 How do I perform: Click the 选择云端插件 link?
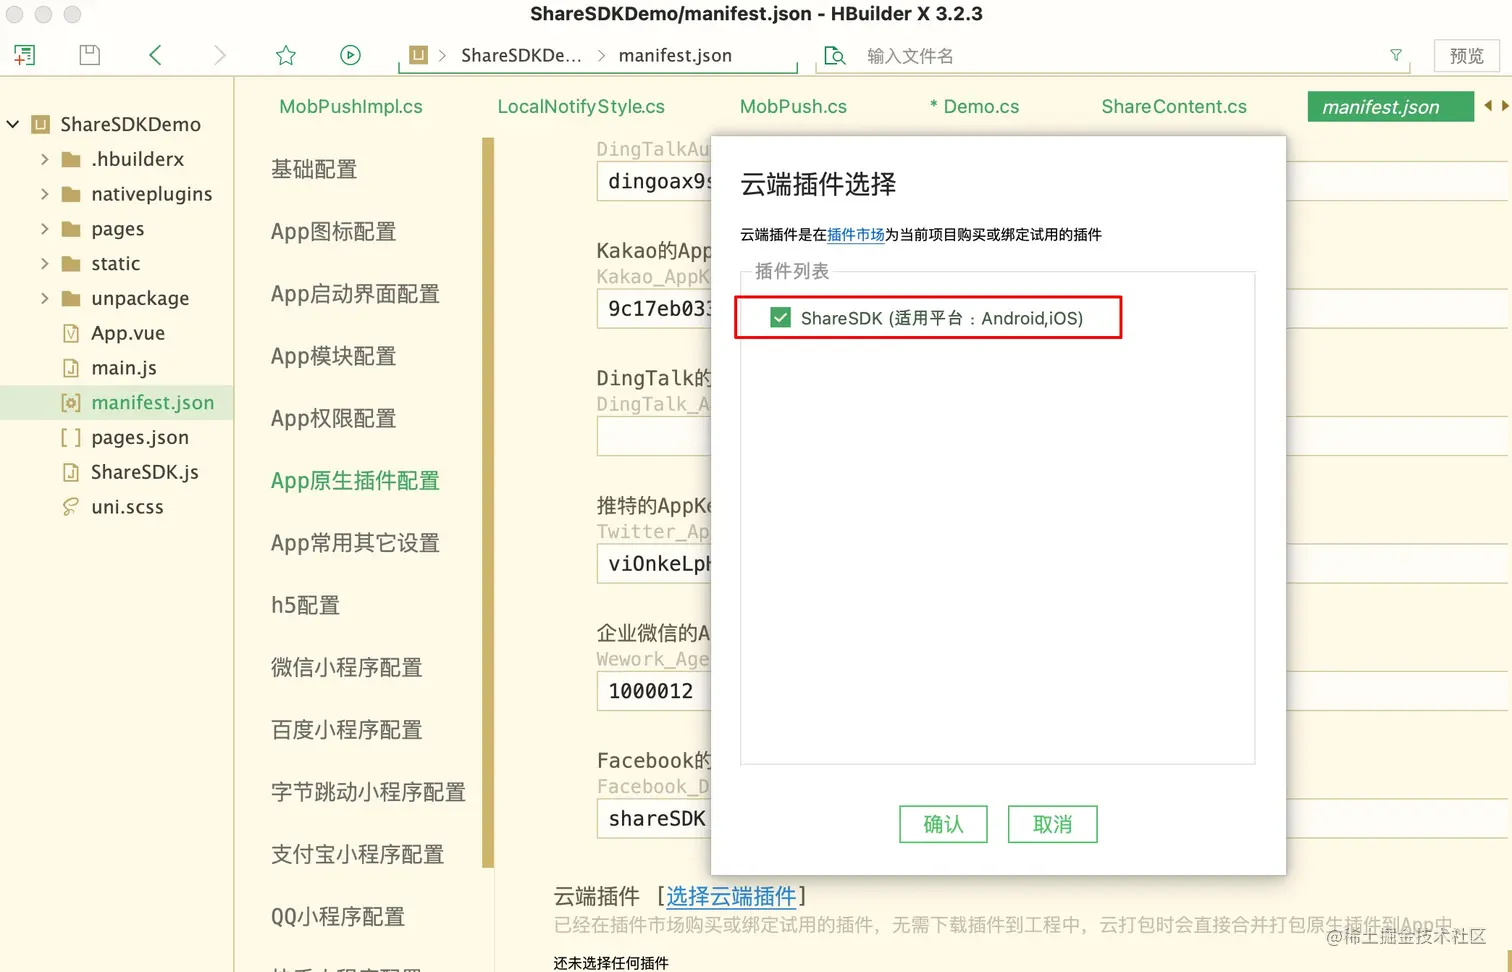click(731, 896)
